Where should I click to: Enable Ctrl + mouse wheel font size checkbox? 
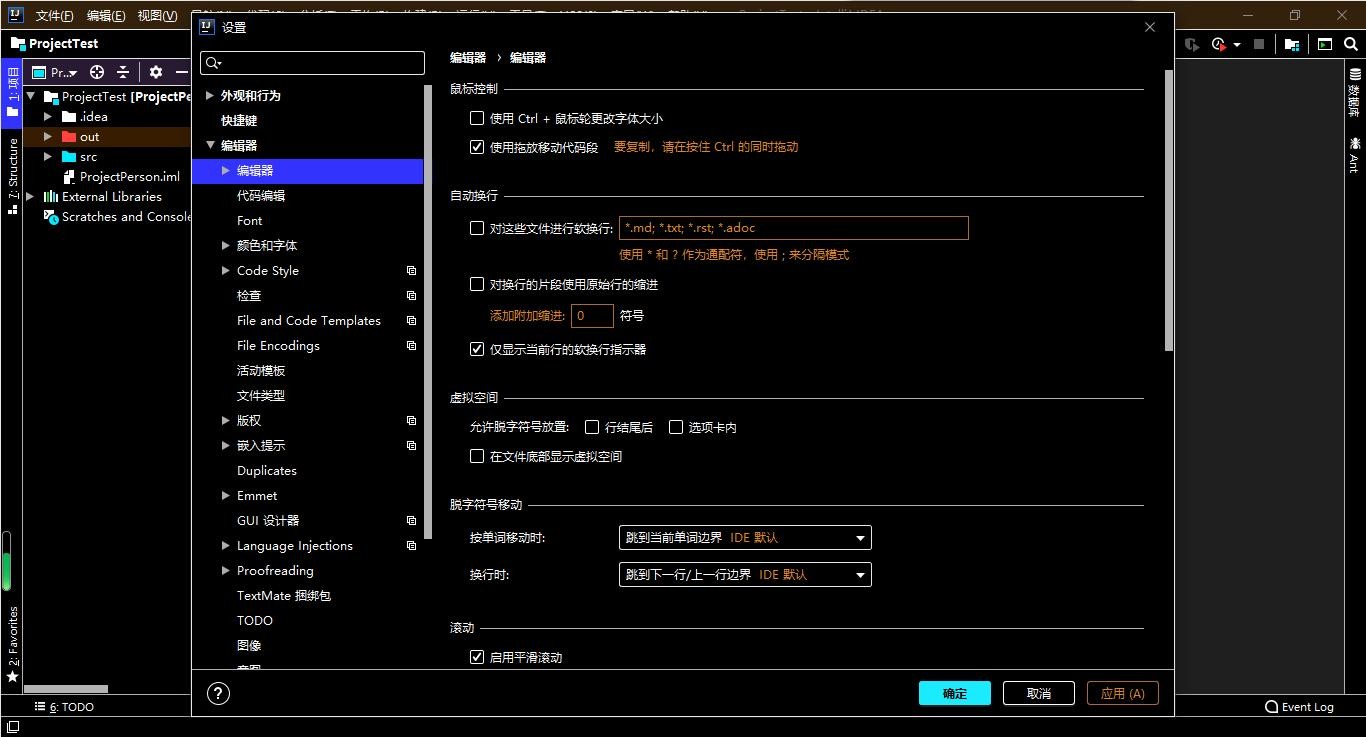[x=477, y=118]
